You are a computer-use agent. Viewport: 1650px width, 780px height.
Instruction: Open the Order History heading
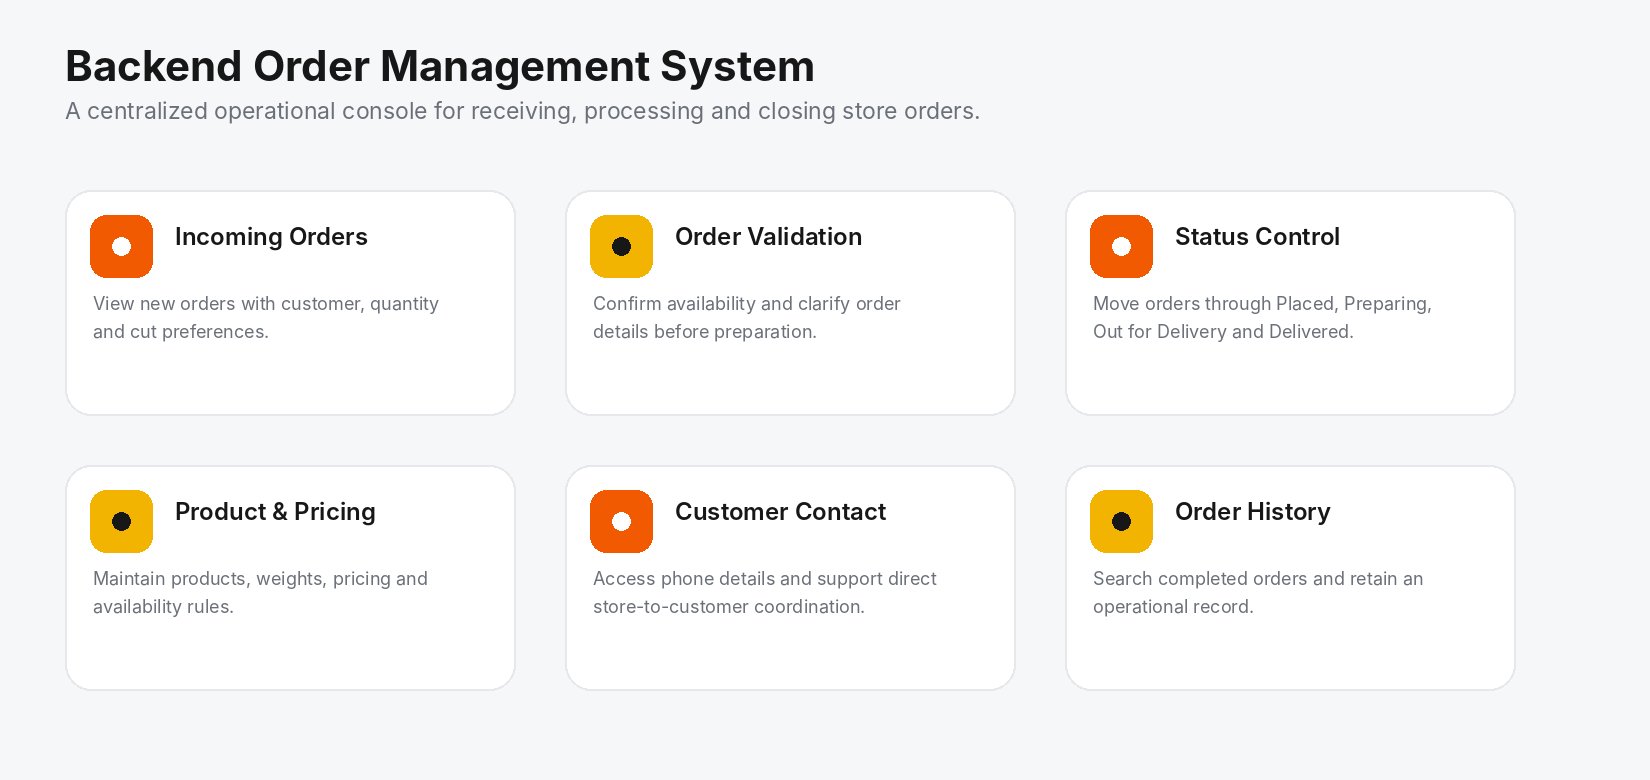(1252, 512)
